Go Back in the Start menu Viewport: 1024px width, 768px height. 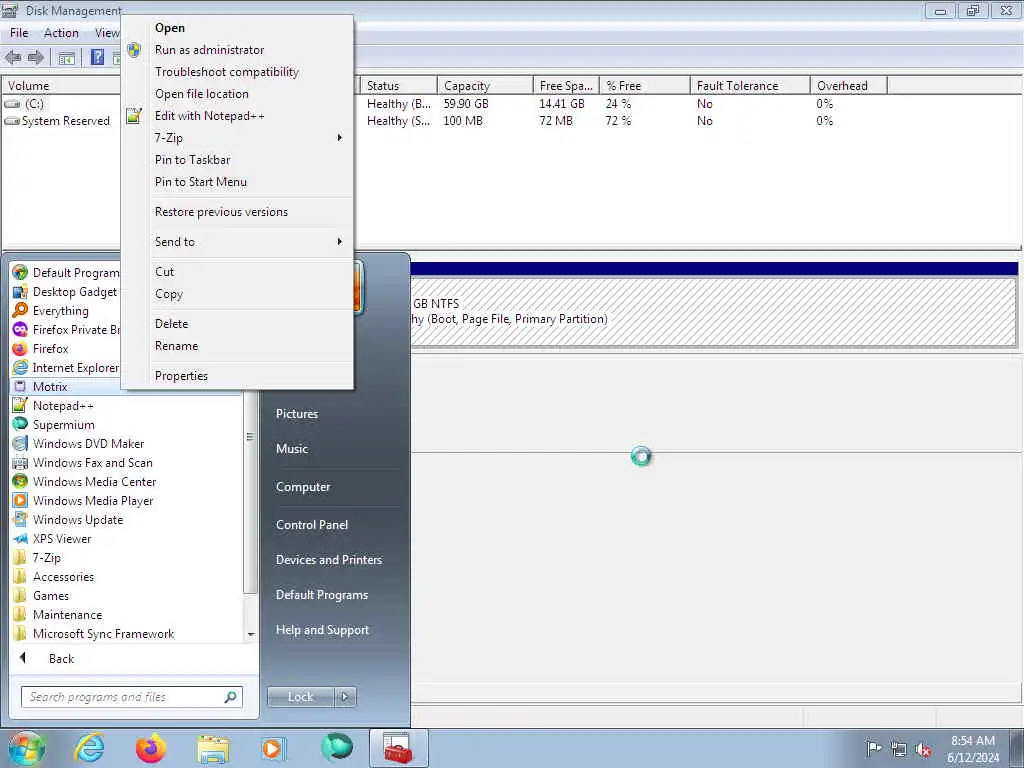61,658
